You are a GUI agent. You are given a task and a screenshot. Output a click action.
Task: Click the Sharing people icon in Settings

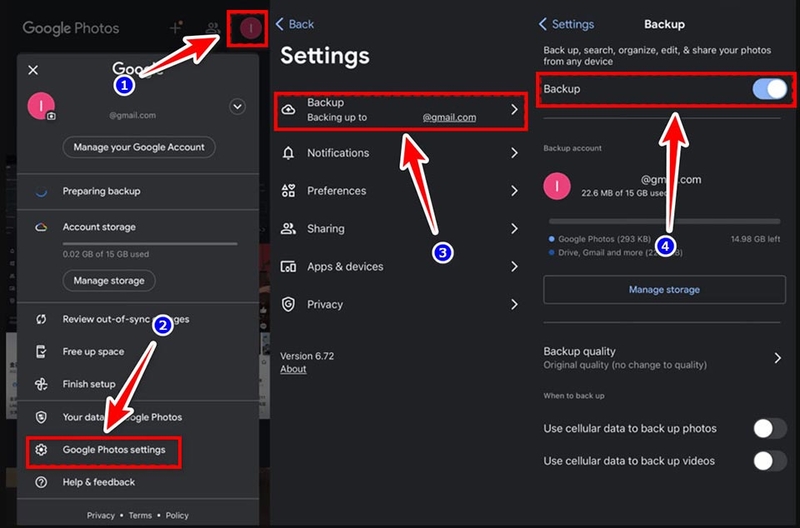coord(288,229)
